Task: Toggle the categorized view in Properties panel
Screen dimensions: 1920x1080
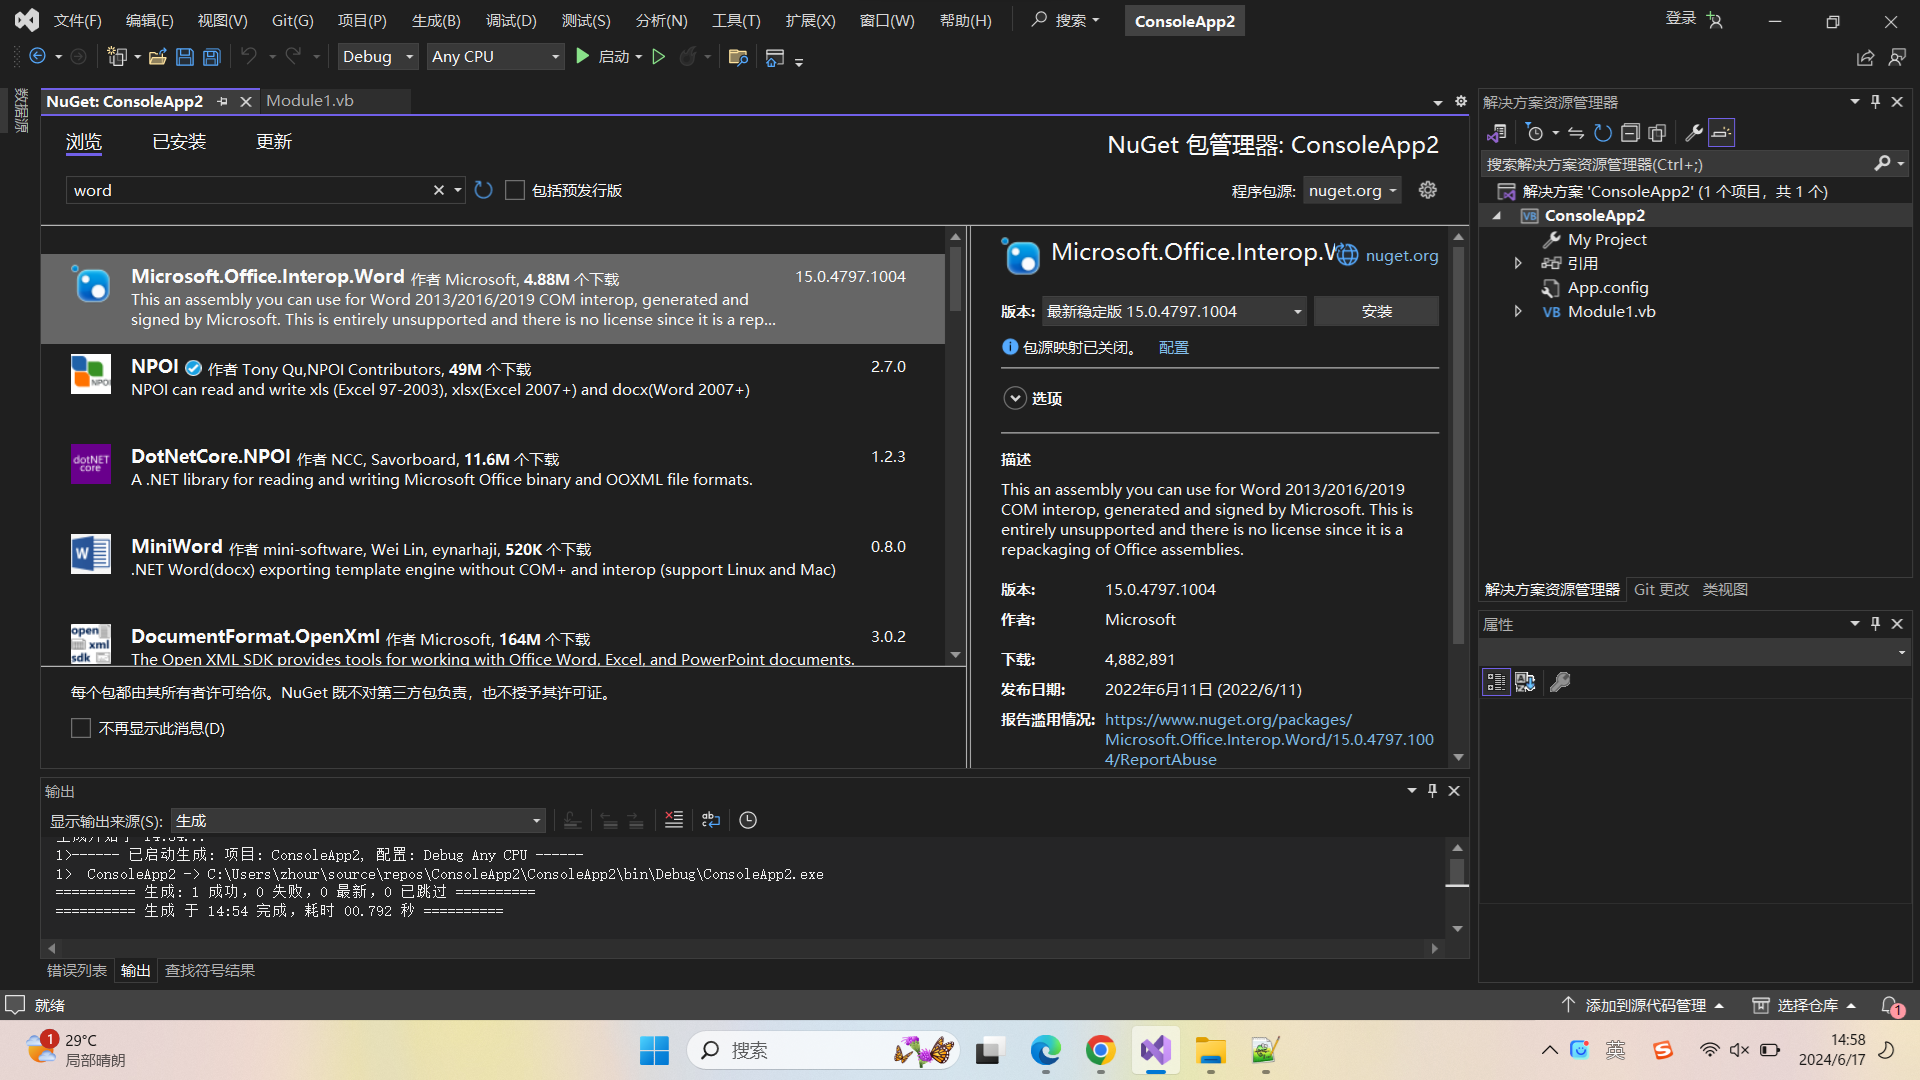Action: (x=1496, y=682)
